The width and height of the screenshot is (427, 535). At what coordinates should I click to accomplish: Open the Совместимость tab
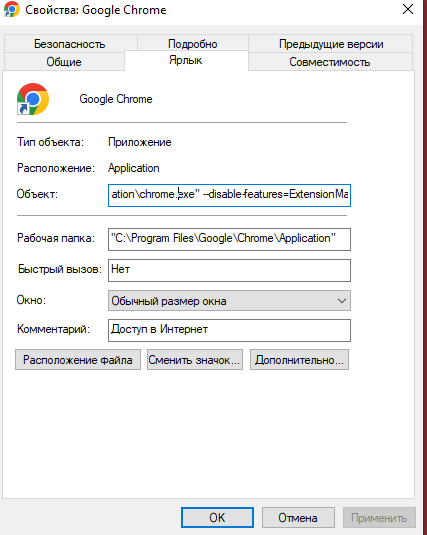point(330,62)
